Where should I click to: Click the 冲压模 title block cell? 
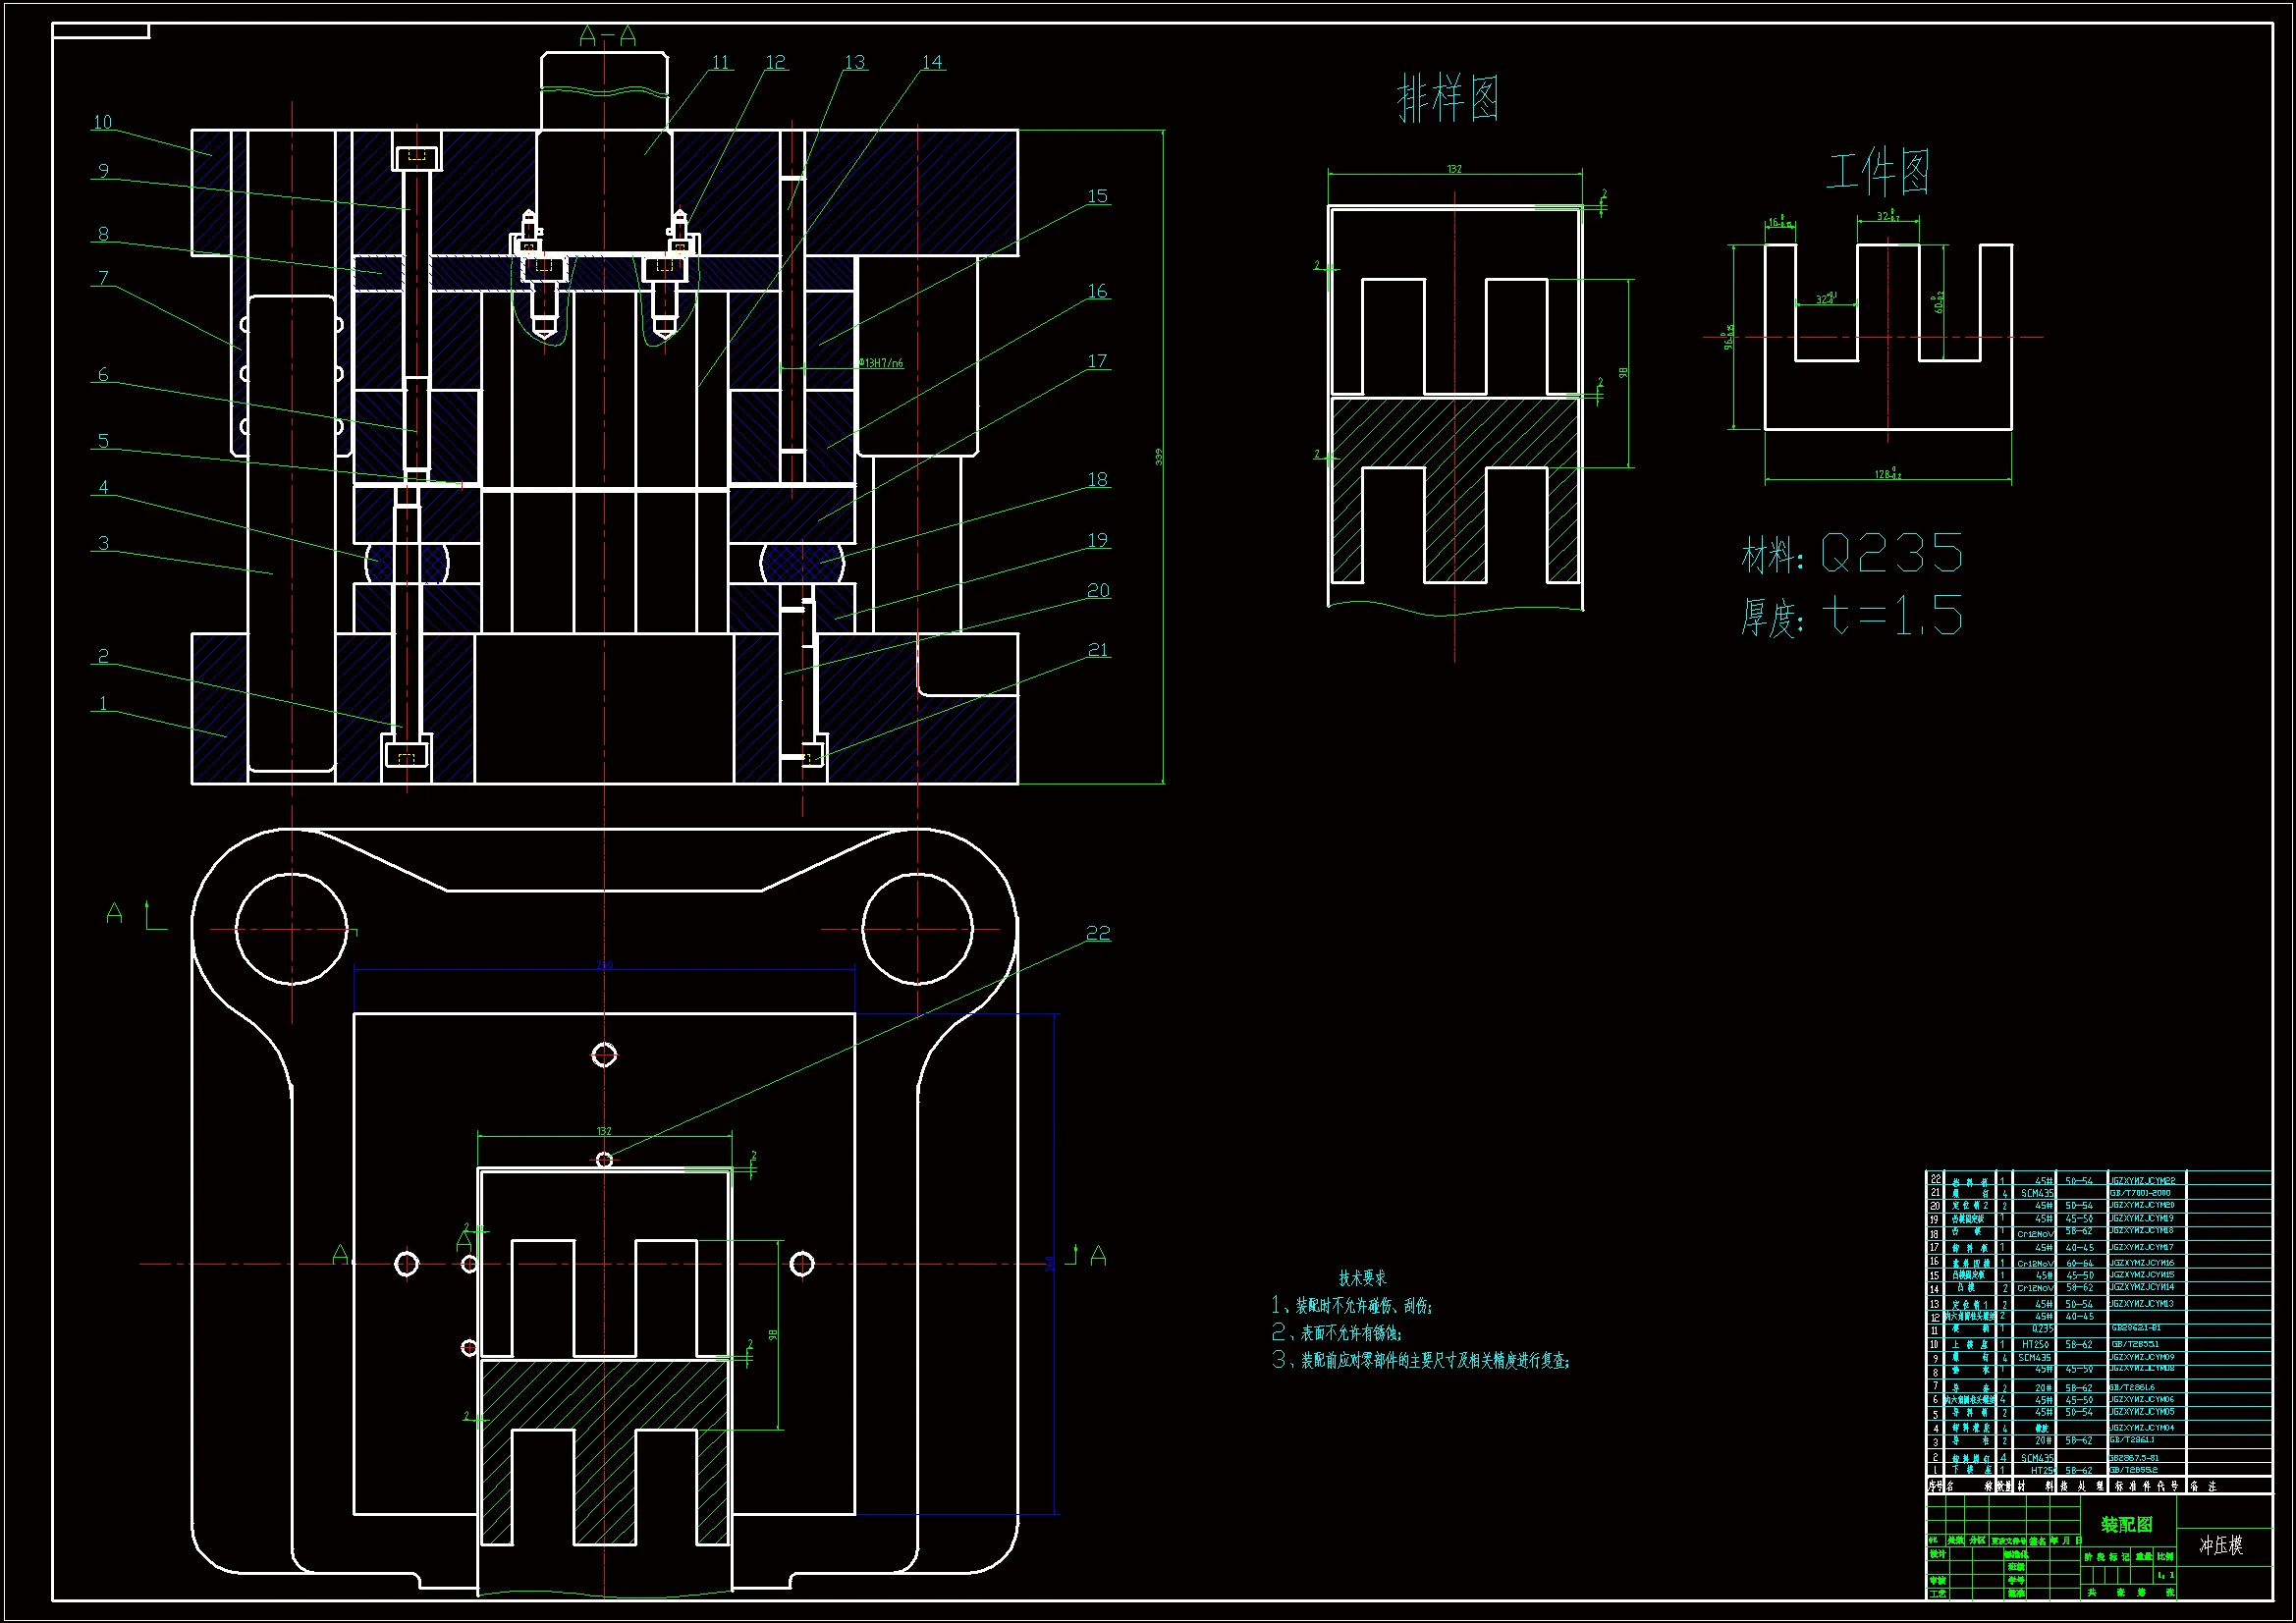(2220, 1545)
